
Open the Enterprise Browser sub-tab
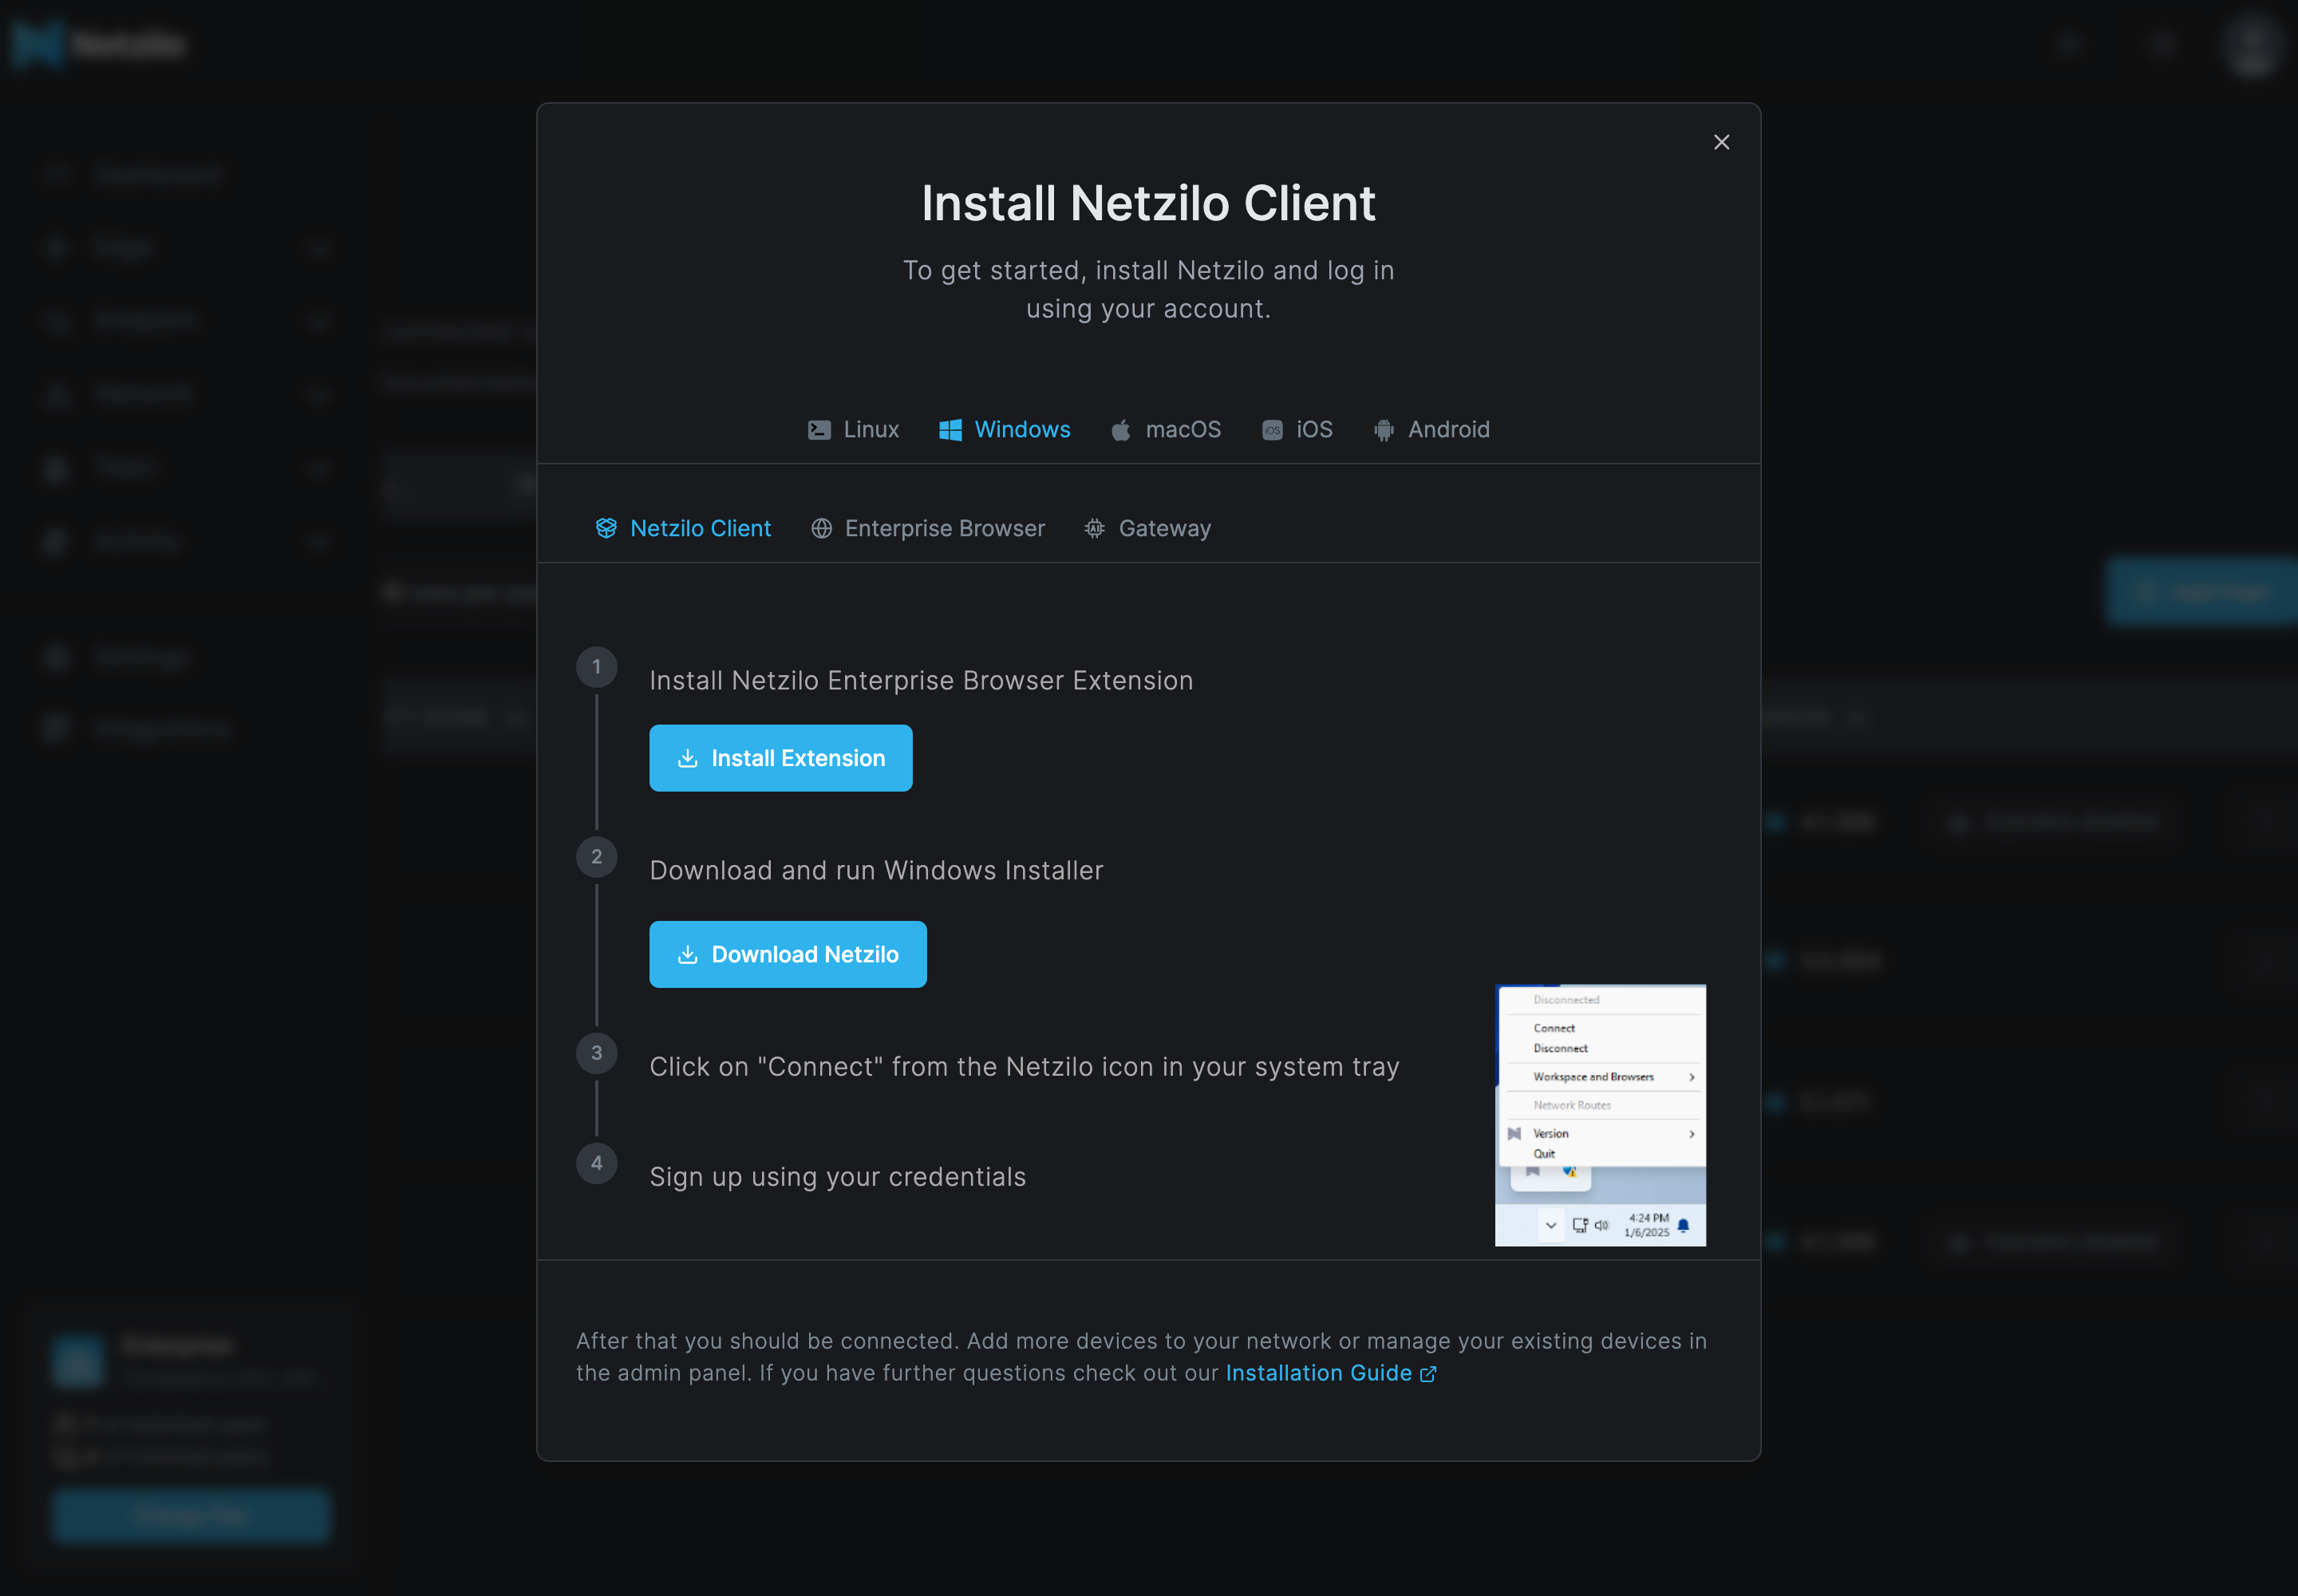[x=927, y=528]
